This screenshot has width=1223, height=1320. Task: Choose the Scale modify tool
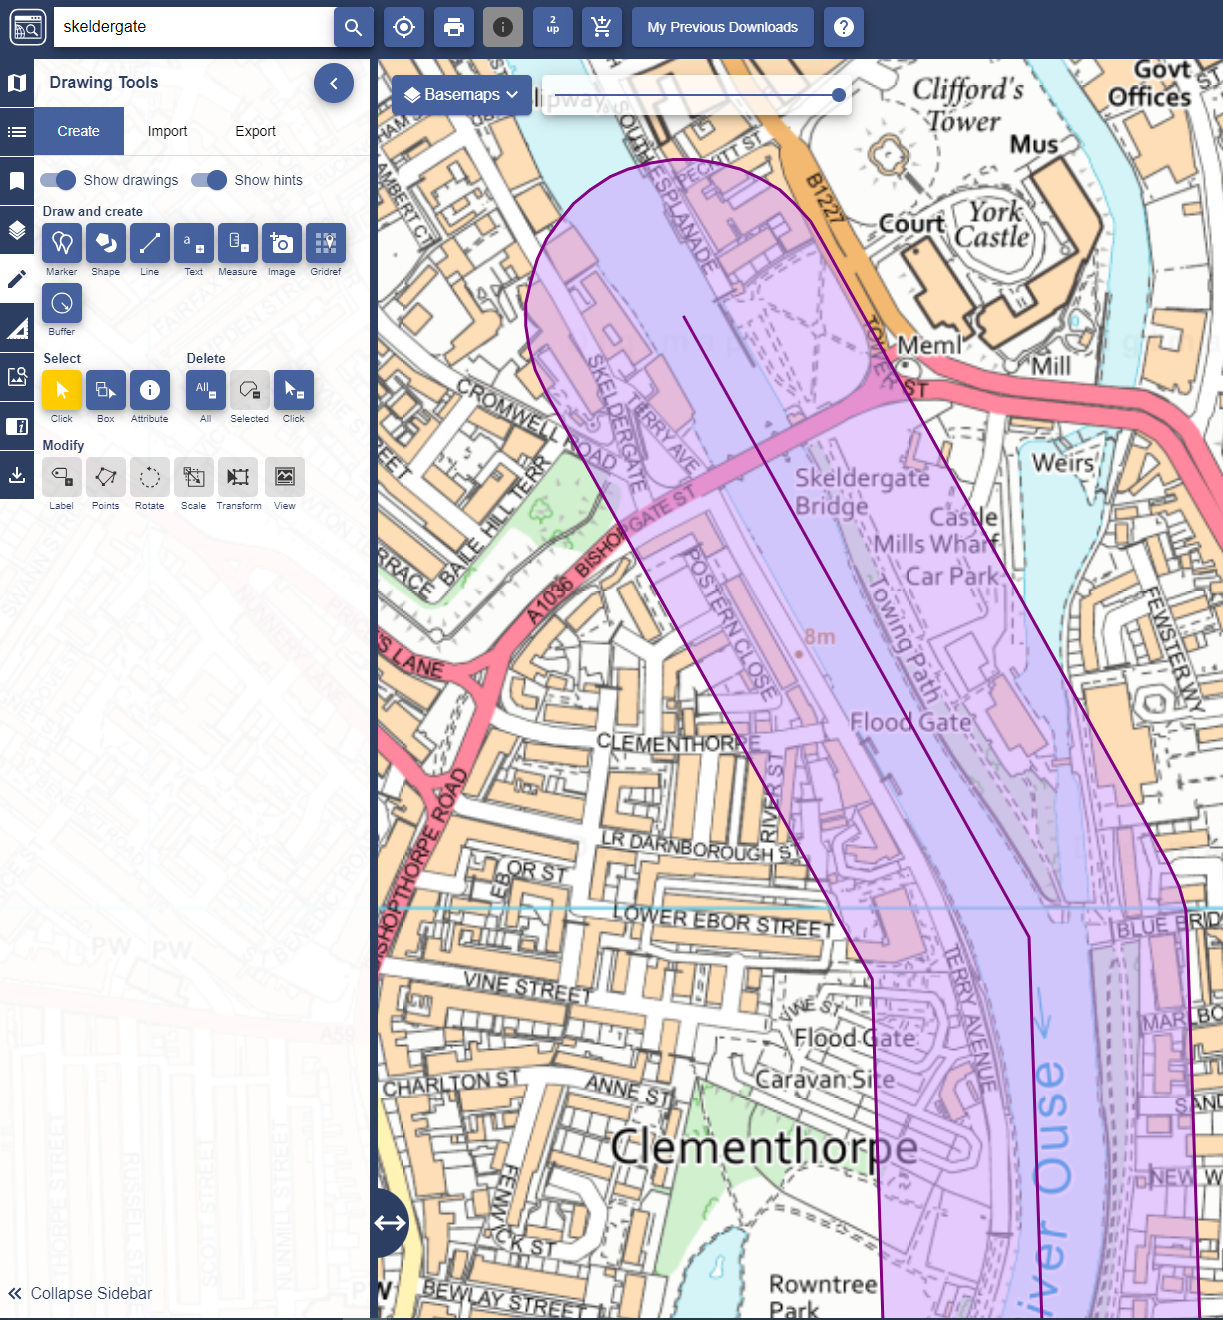click(194, 477)
